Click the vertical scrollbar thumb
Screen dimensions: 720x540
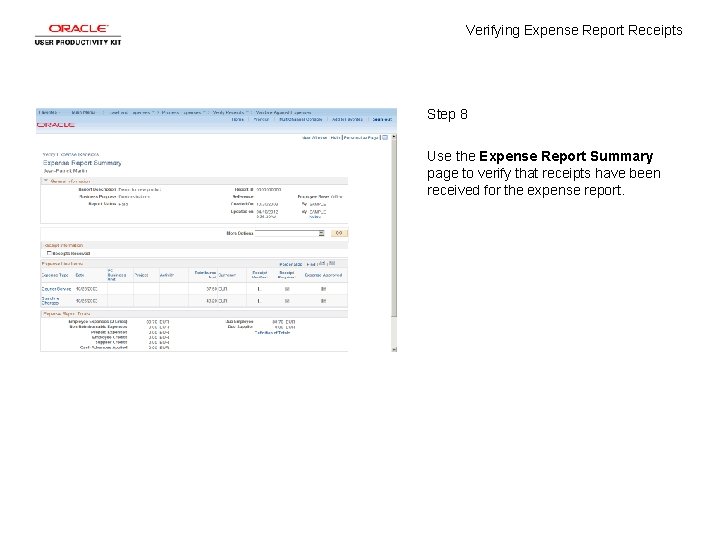394,228
